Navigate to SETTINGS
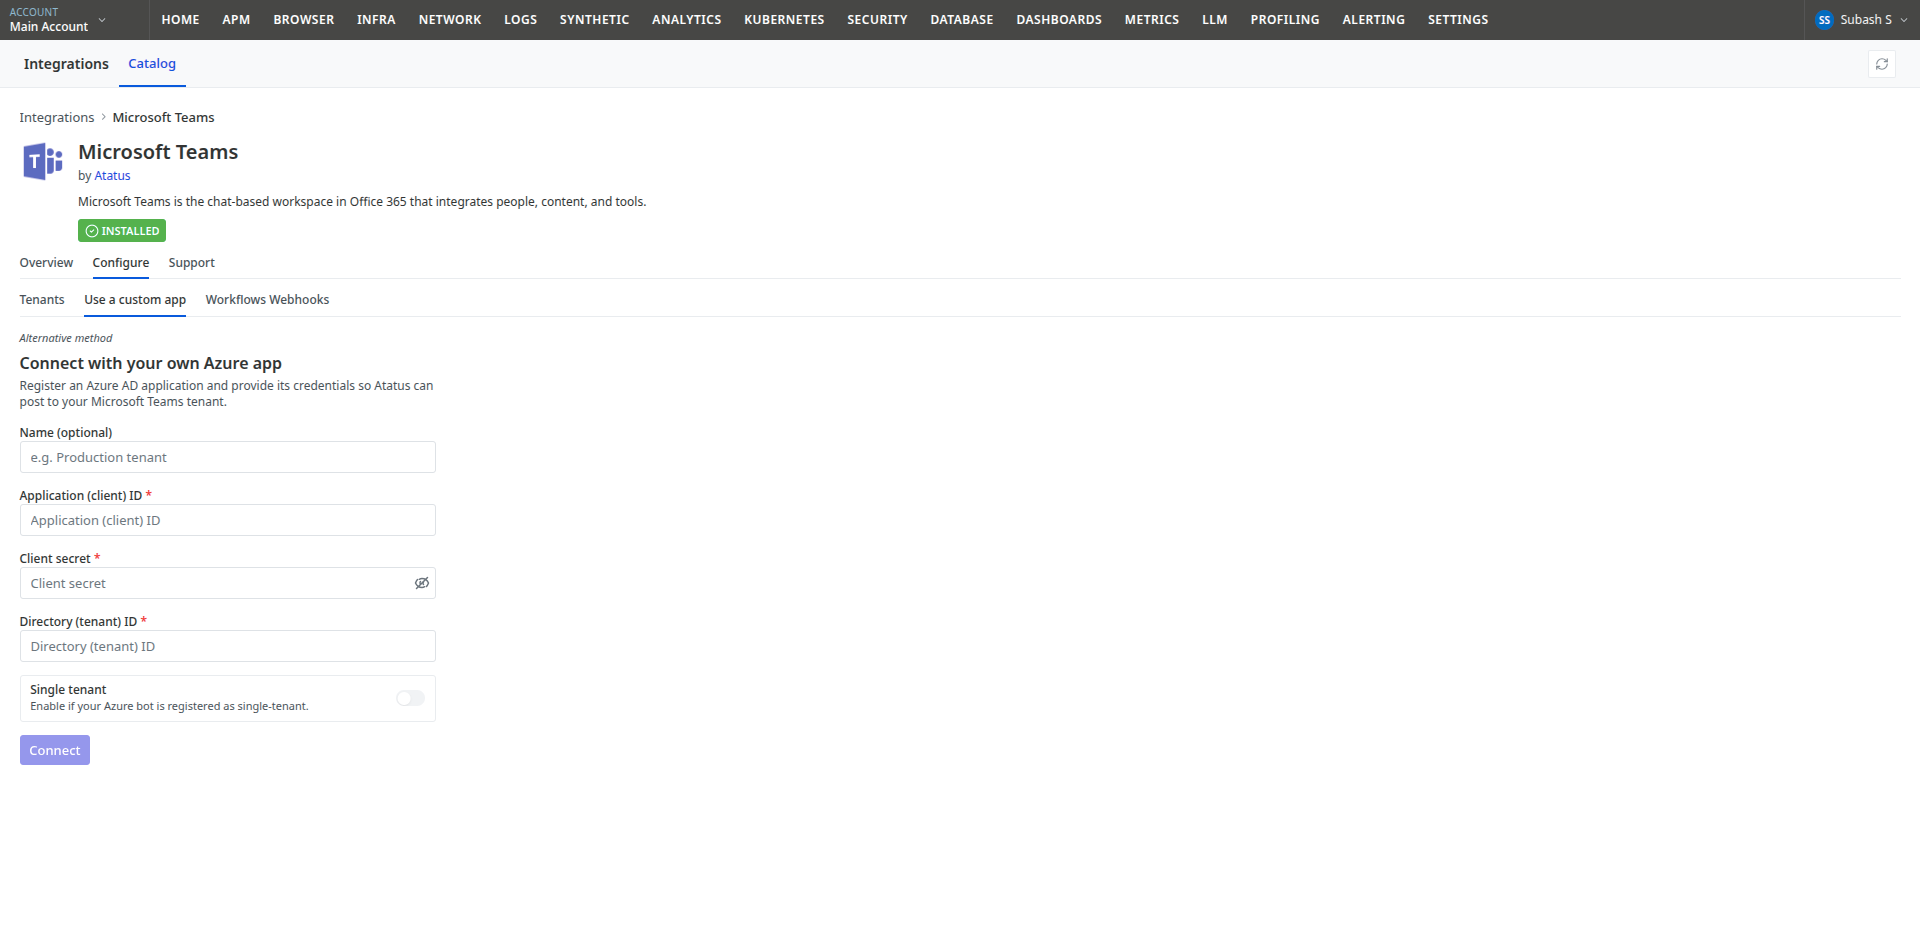 [x=1457, y=20]
